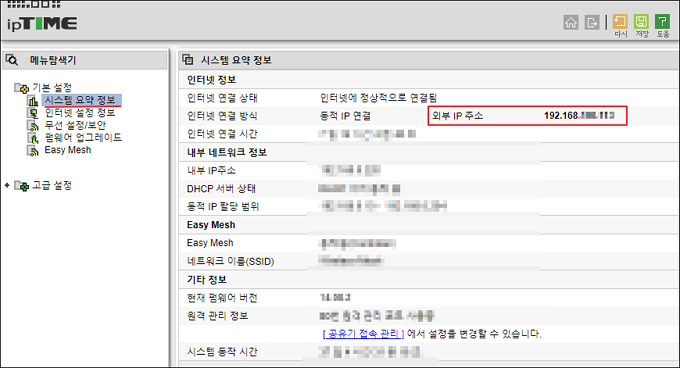Click the Easy Mesh tree icon
This screenshot has height=368, width=680.
pyautogui.click(x=33, y=150)
